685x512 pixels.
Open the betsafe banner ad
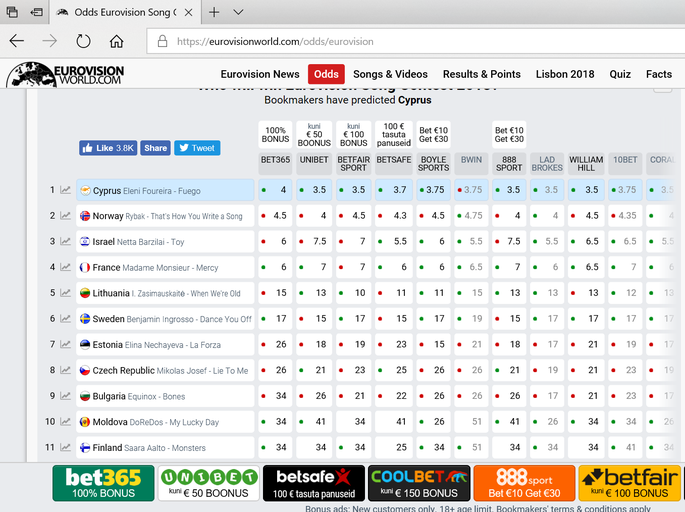314,483
